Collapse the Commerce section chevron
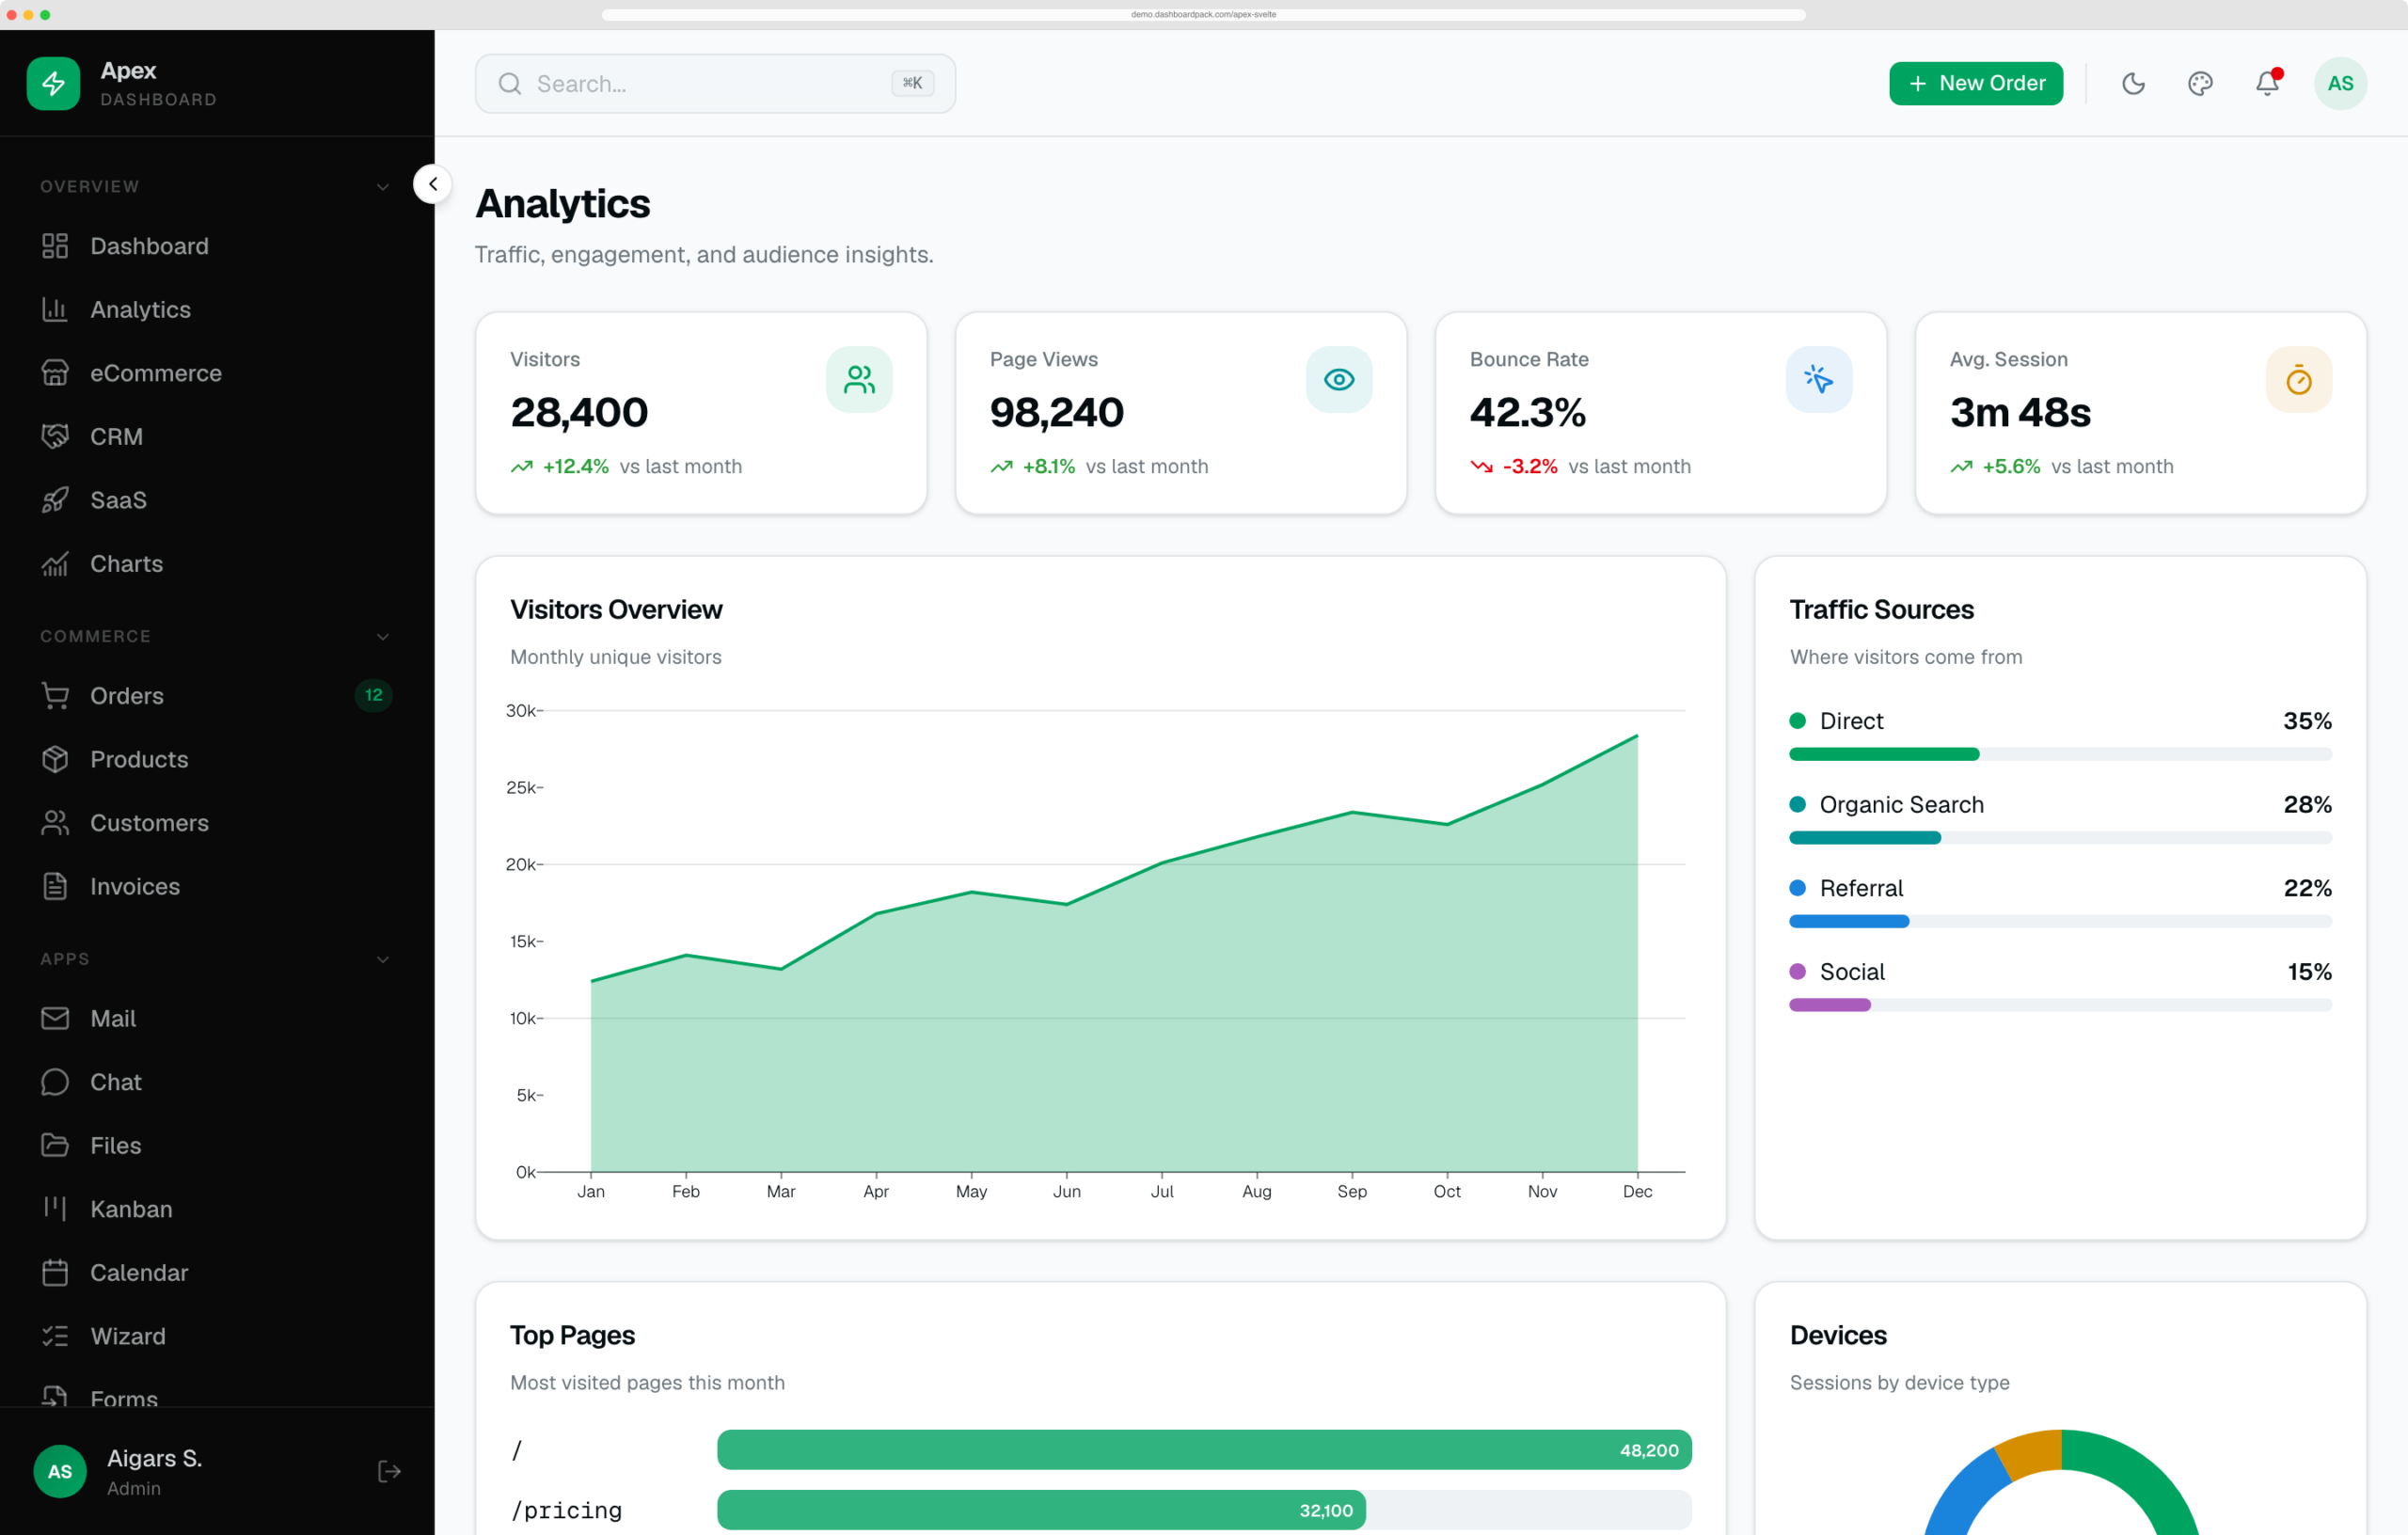Image resolution: width=2408 pixels, height=1535 pixels. pos(383,637)
